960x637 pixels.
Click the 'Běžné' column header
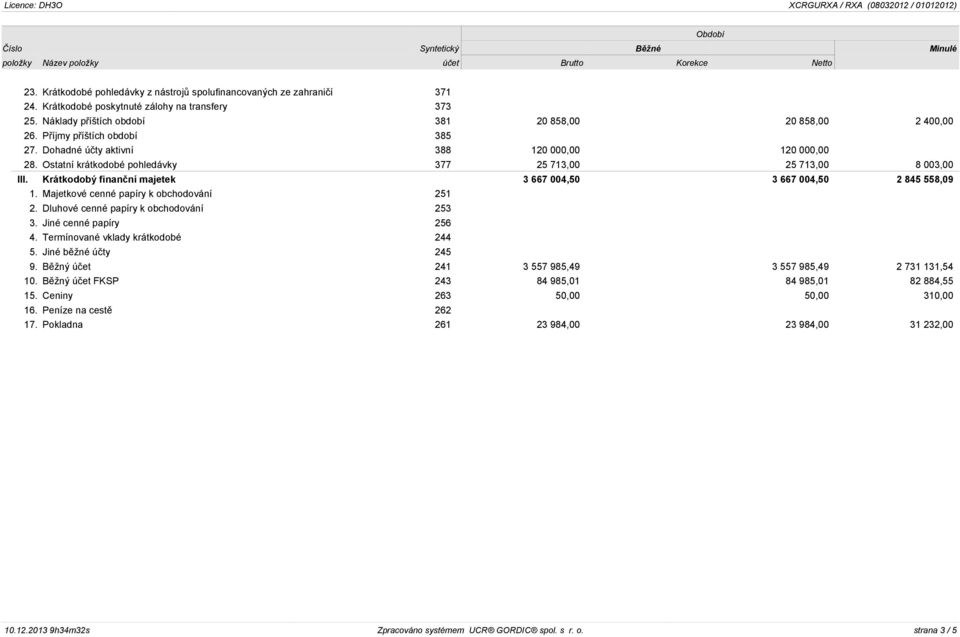[648, 48]
